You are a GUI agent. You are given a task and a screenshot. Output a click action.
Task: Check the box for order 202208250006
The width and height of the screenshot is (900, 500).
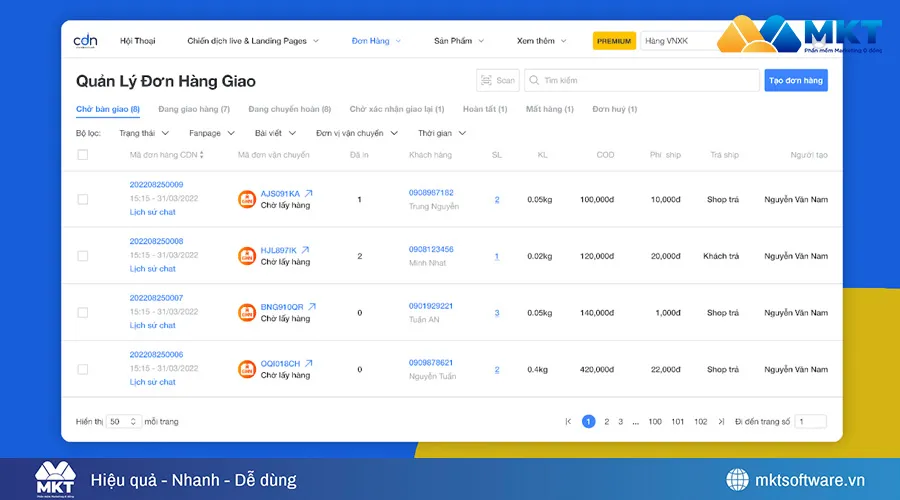[83, 369]
